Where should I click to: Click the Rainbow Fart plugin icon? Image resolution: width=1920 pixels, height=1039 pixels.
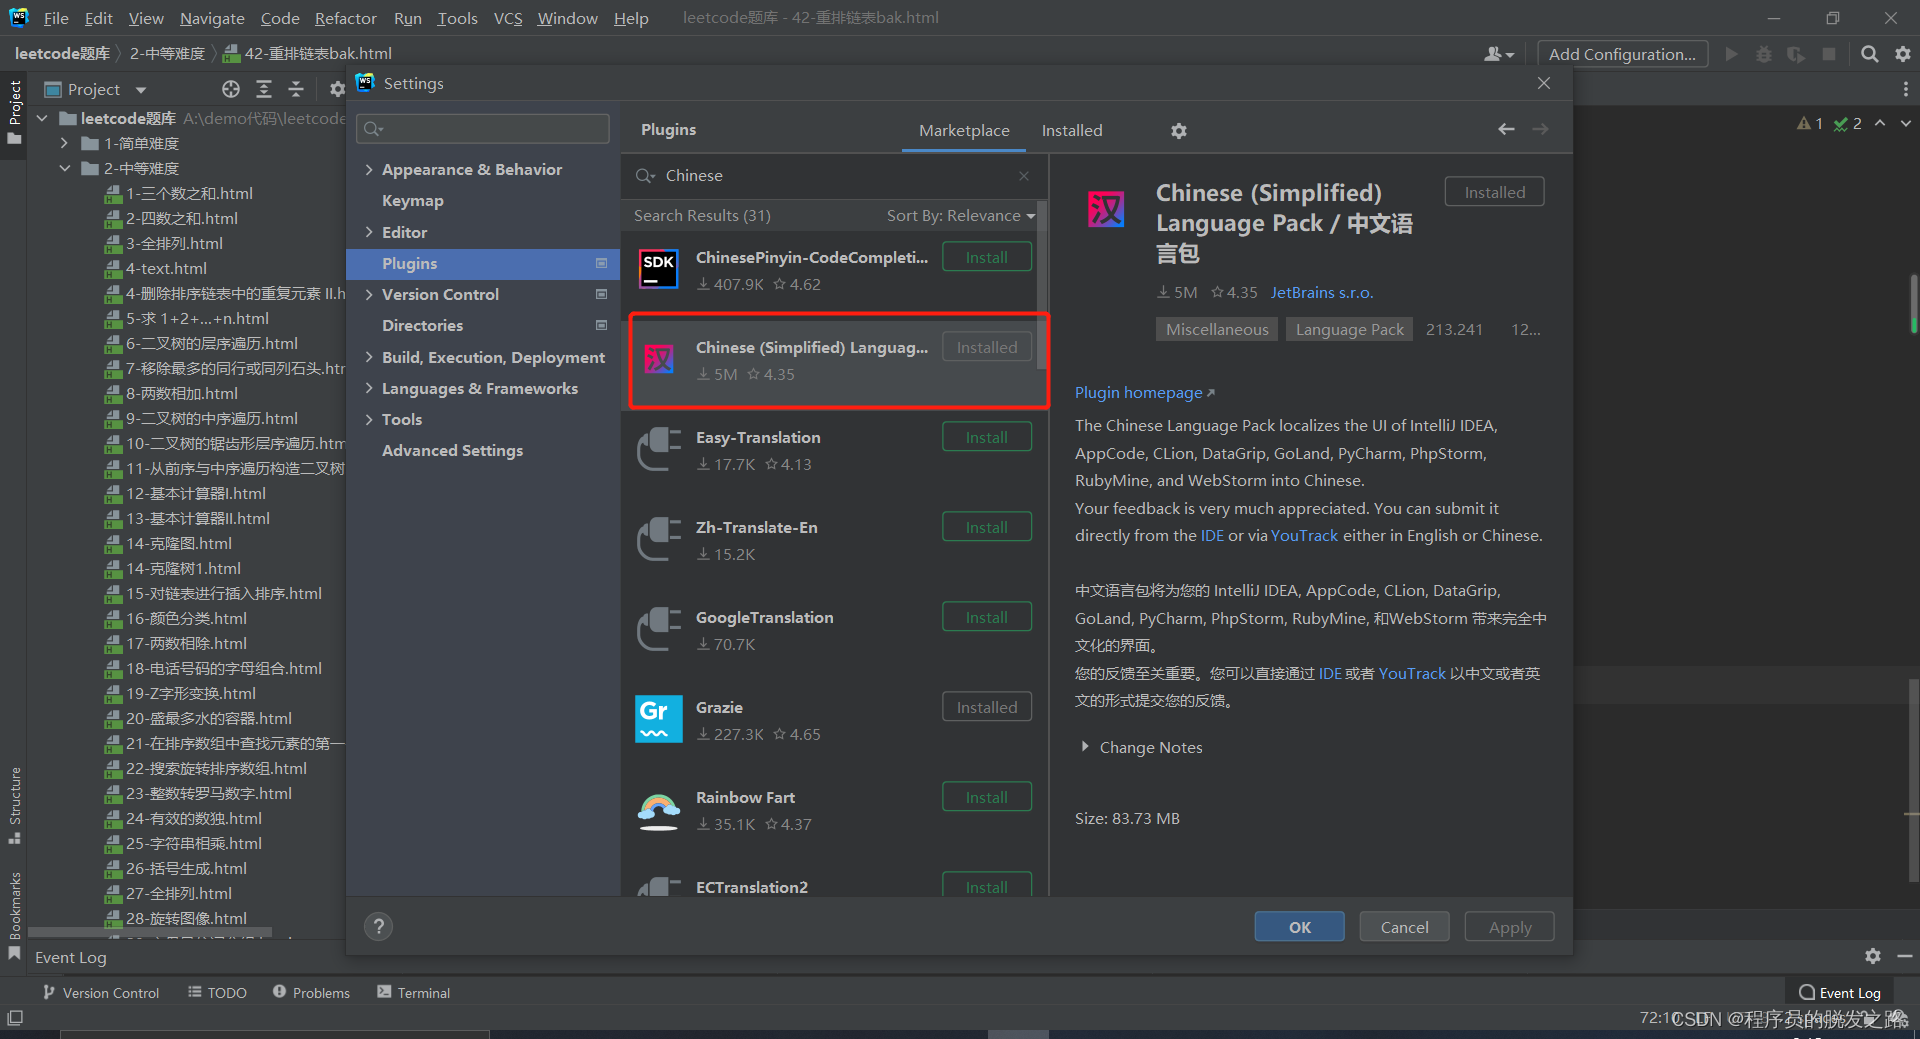pos(658,810)
